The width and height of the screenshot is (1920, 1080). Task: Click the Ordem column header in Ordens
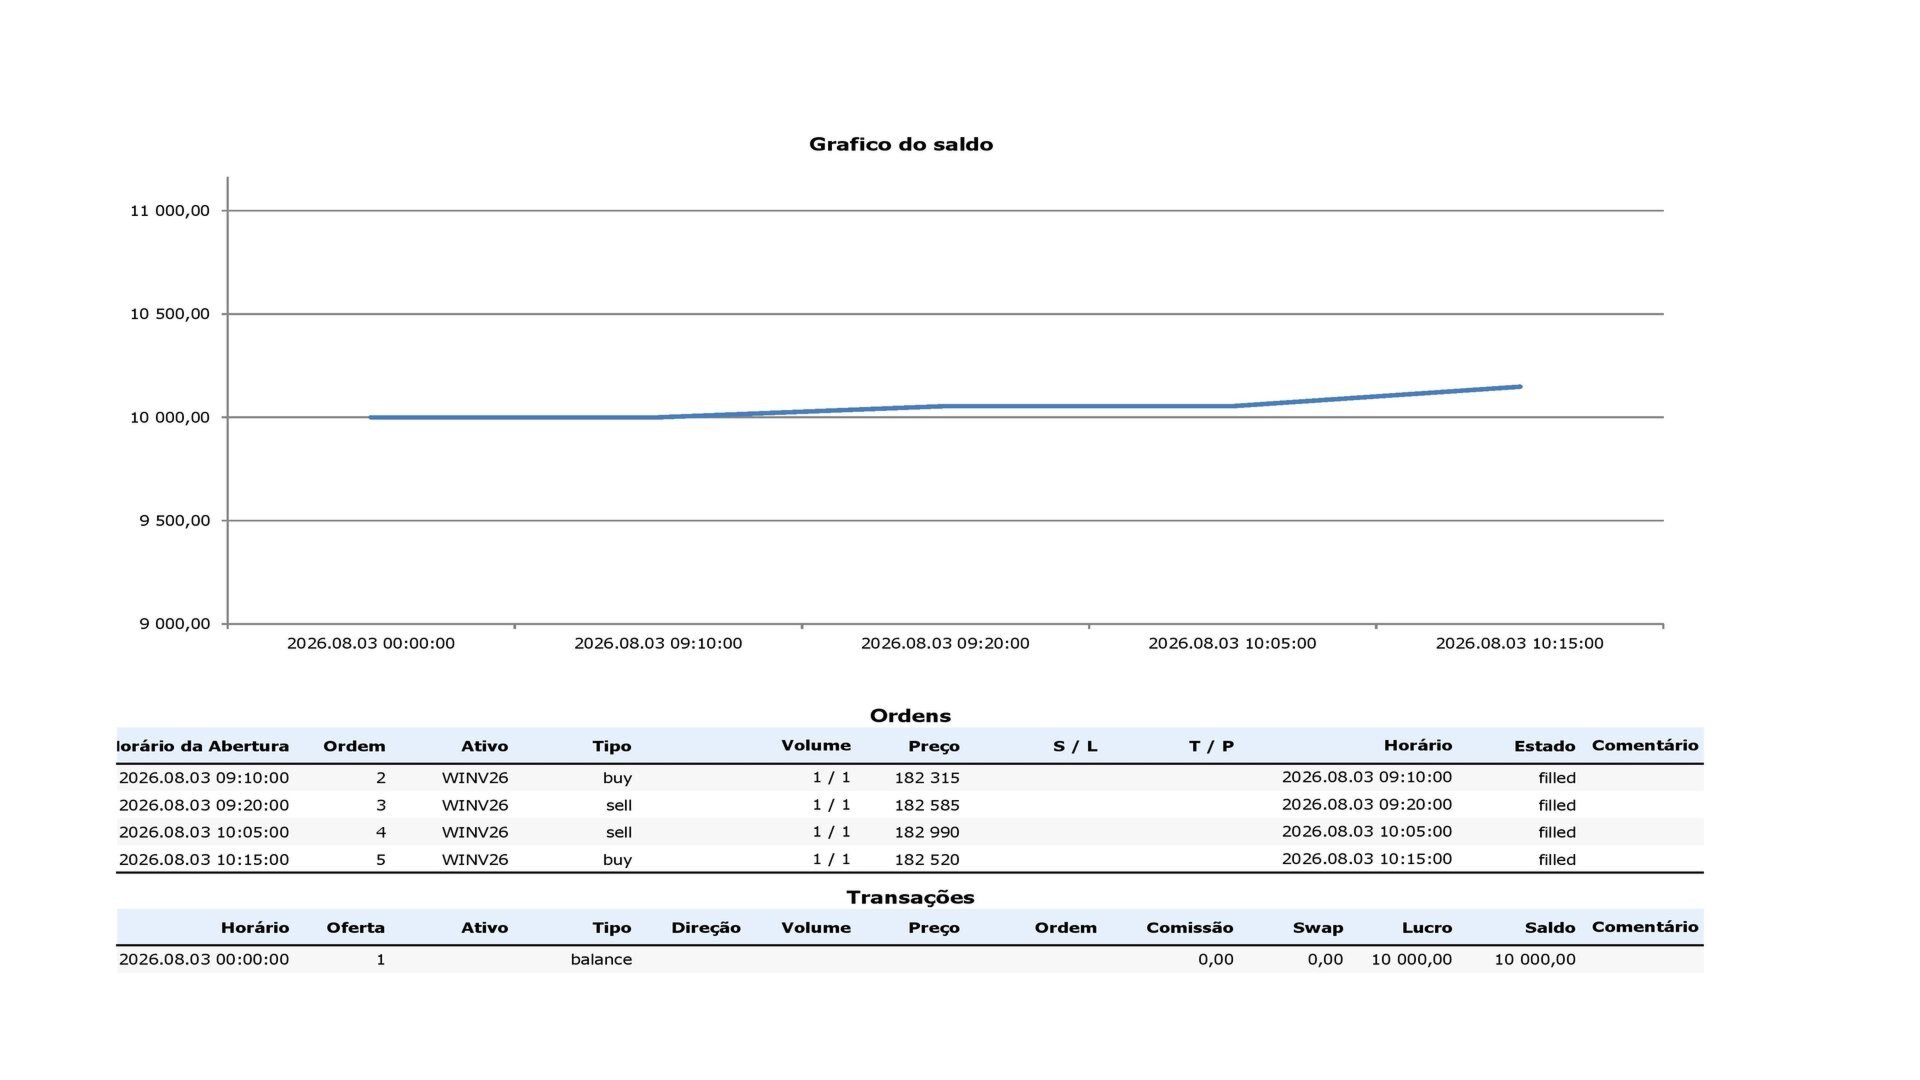[x=354, y=746]
